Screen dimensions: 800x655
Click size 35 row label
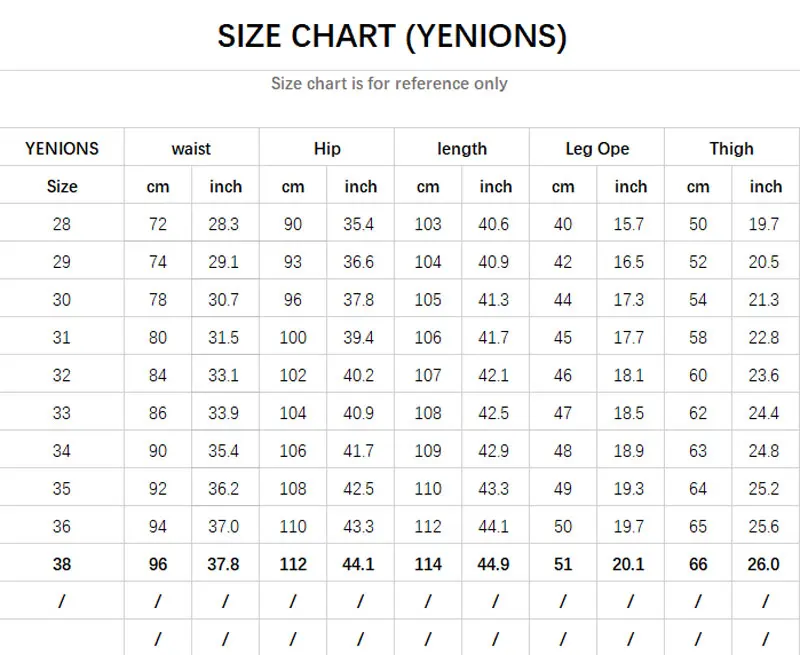[x=62, y=489]
